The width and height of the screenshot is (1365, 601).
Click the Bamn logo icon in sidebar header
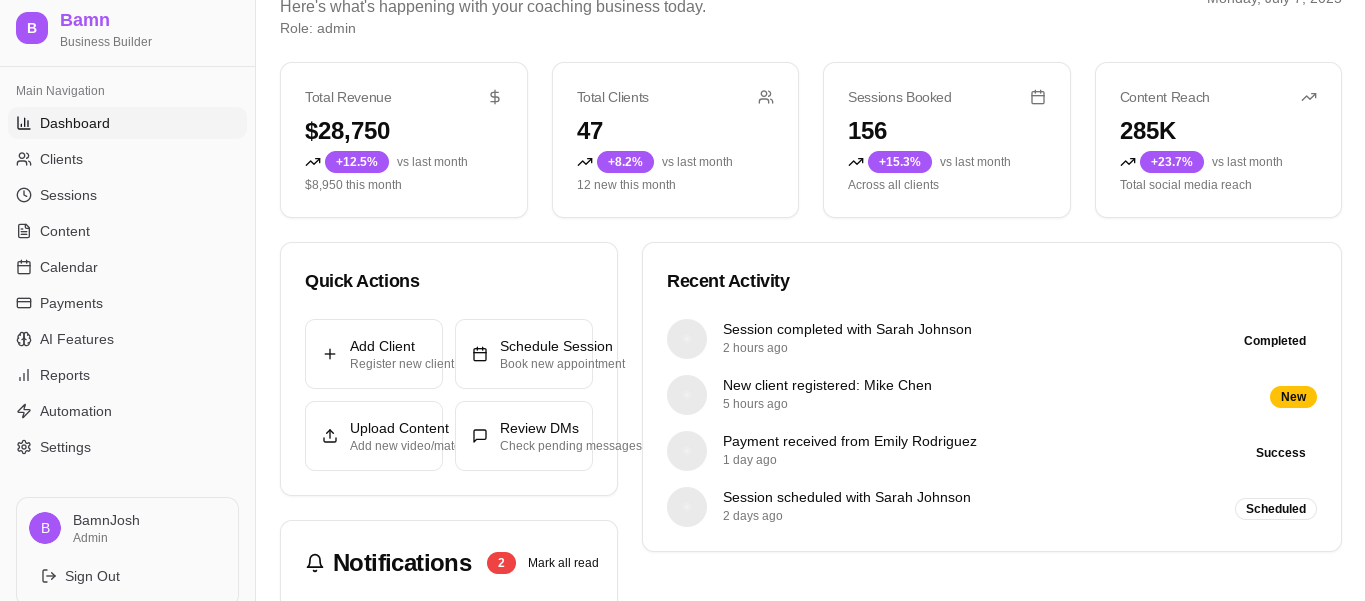(32, 28)
